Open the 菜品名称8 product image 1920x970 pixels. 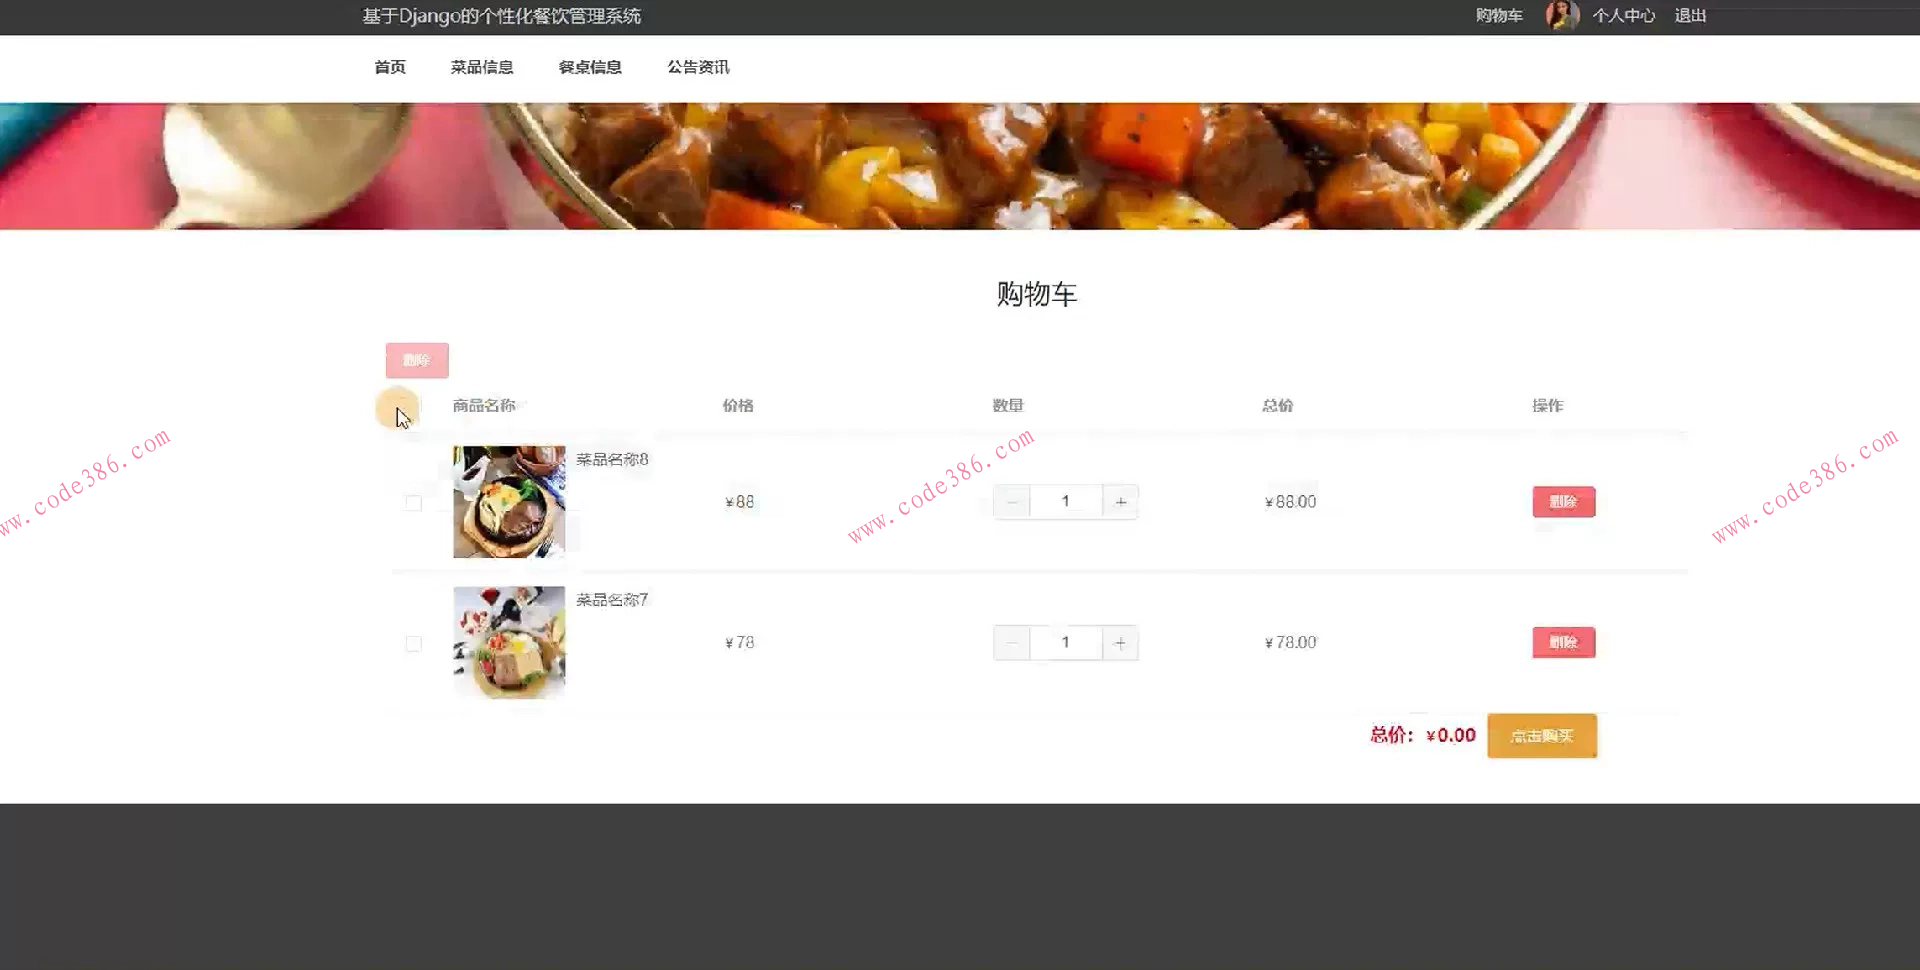tap(508, 501)
